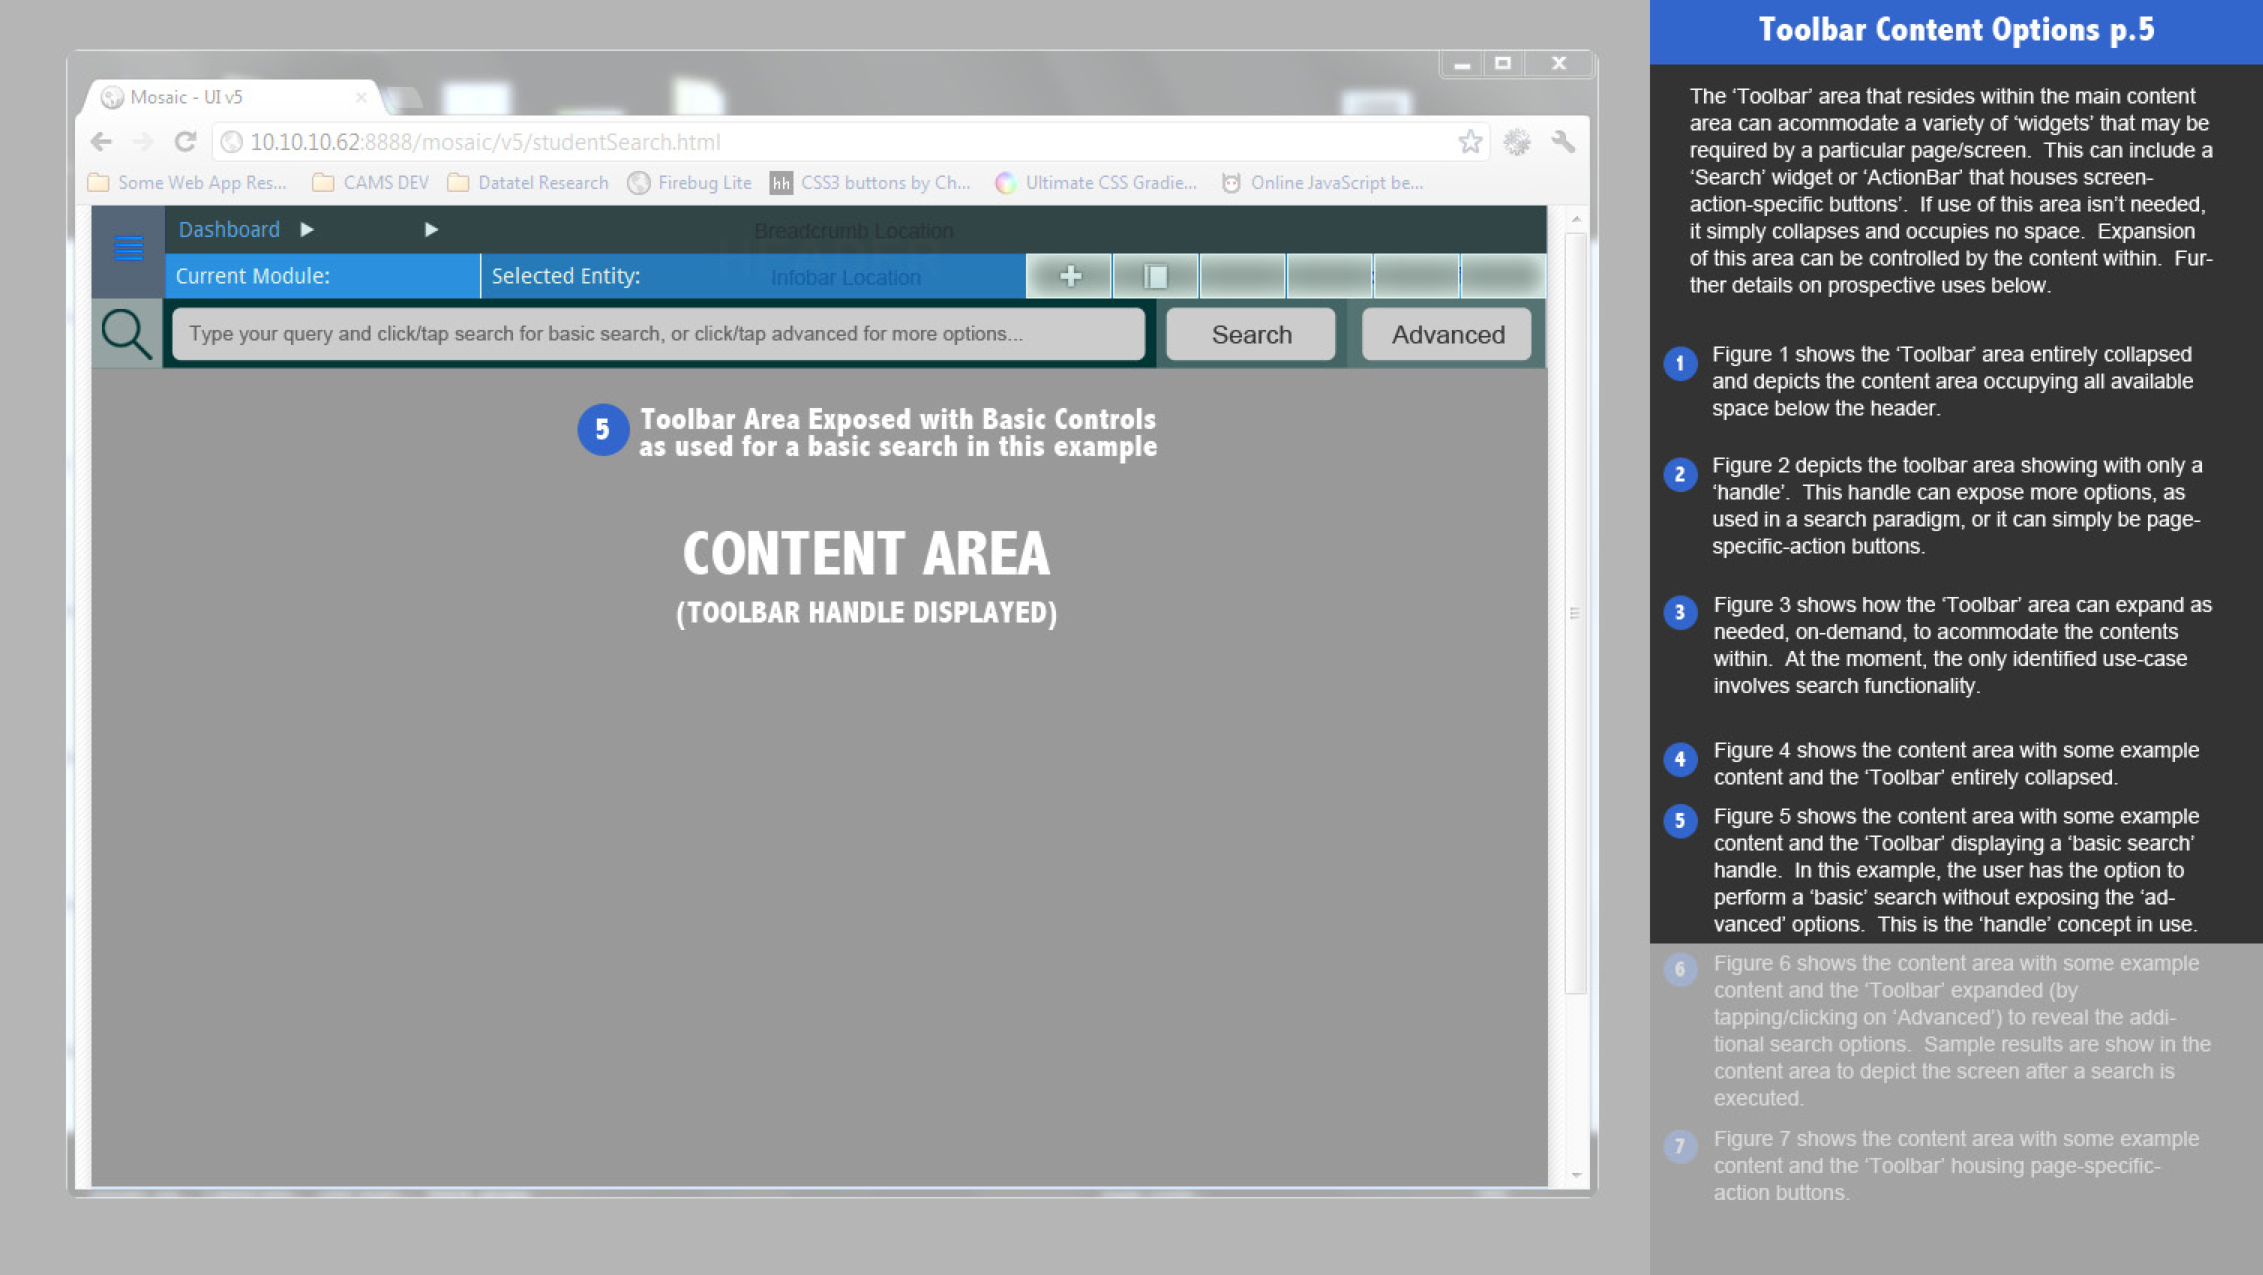Click the blue hamburger menu icon

[x=128, y=247]
